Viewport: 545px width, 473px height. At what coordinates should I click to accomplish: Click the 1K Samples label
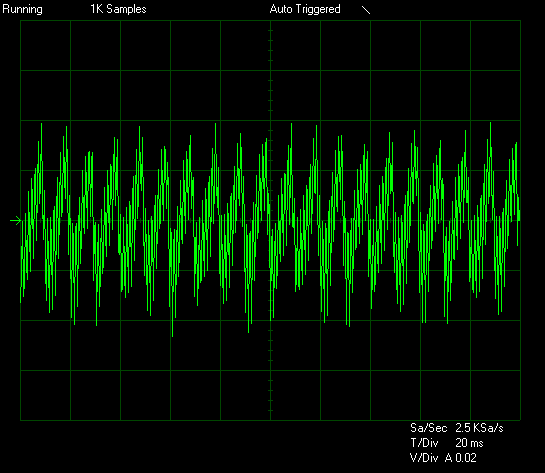(118, 9)
